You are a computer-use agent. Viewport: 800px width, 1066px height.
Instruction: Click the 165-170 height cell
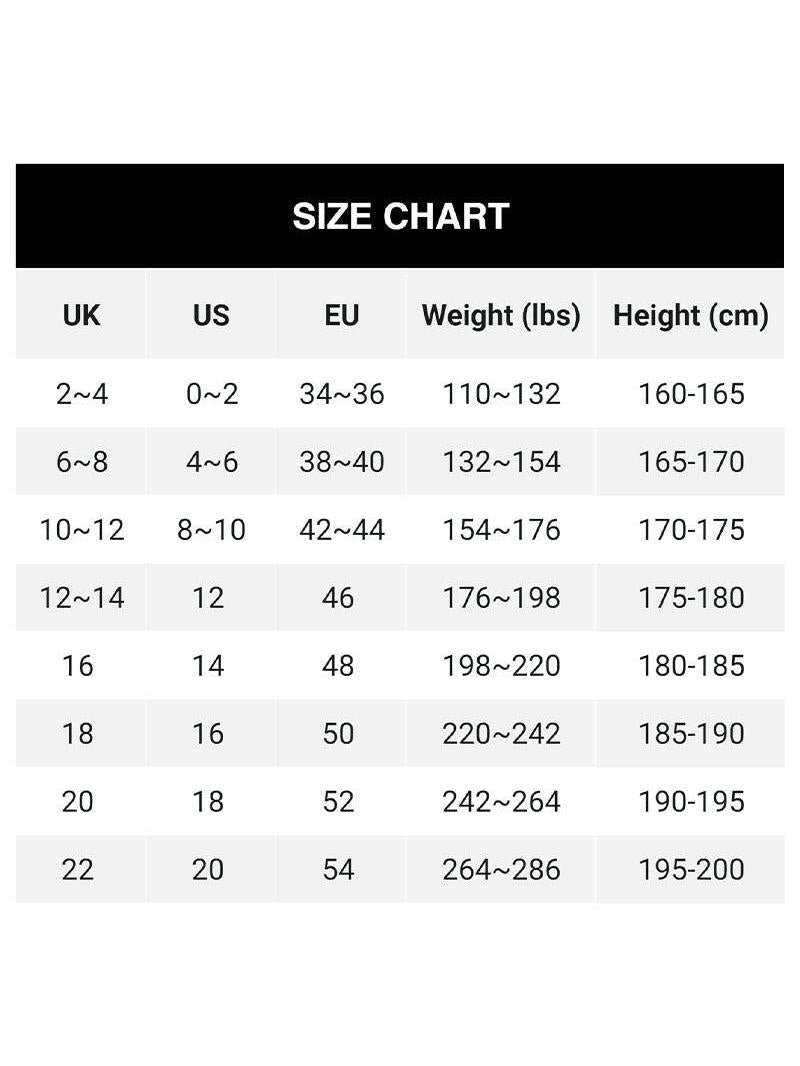click(691, 462)
